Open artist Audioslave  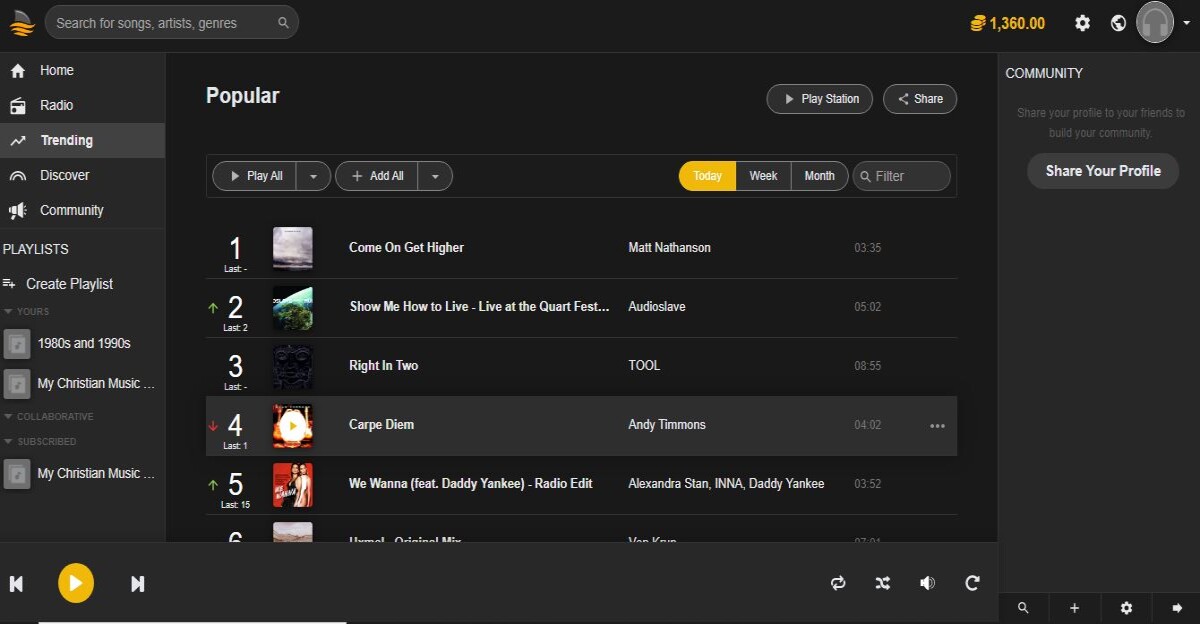click(657, 306)
